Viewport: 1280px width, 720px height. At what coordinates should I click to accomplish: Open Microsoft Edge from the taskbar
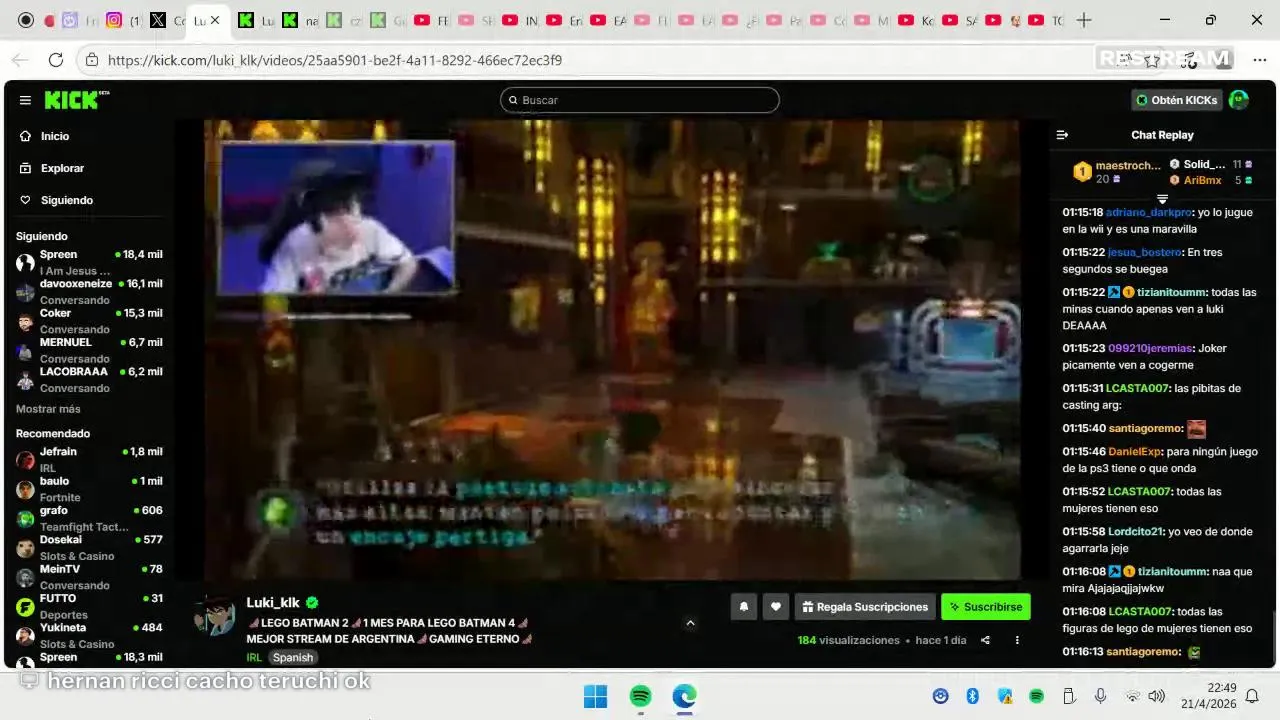tap(685, 696)
